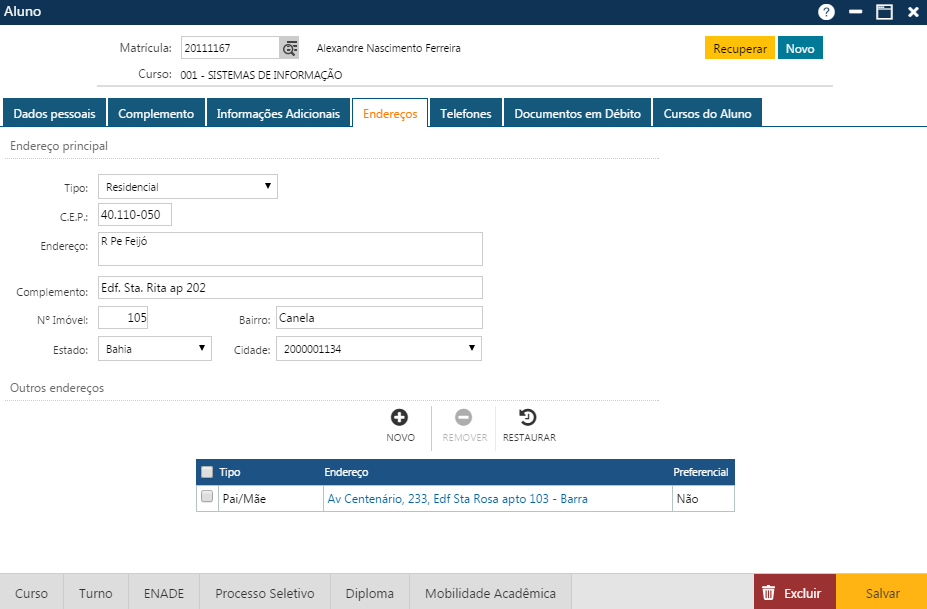This screenshot has height=609, width=927.
Task: Toggle the select-all checkbox in table header
Action: click(x=207, y=472)
